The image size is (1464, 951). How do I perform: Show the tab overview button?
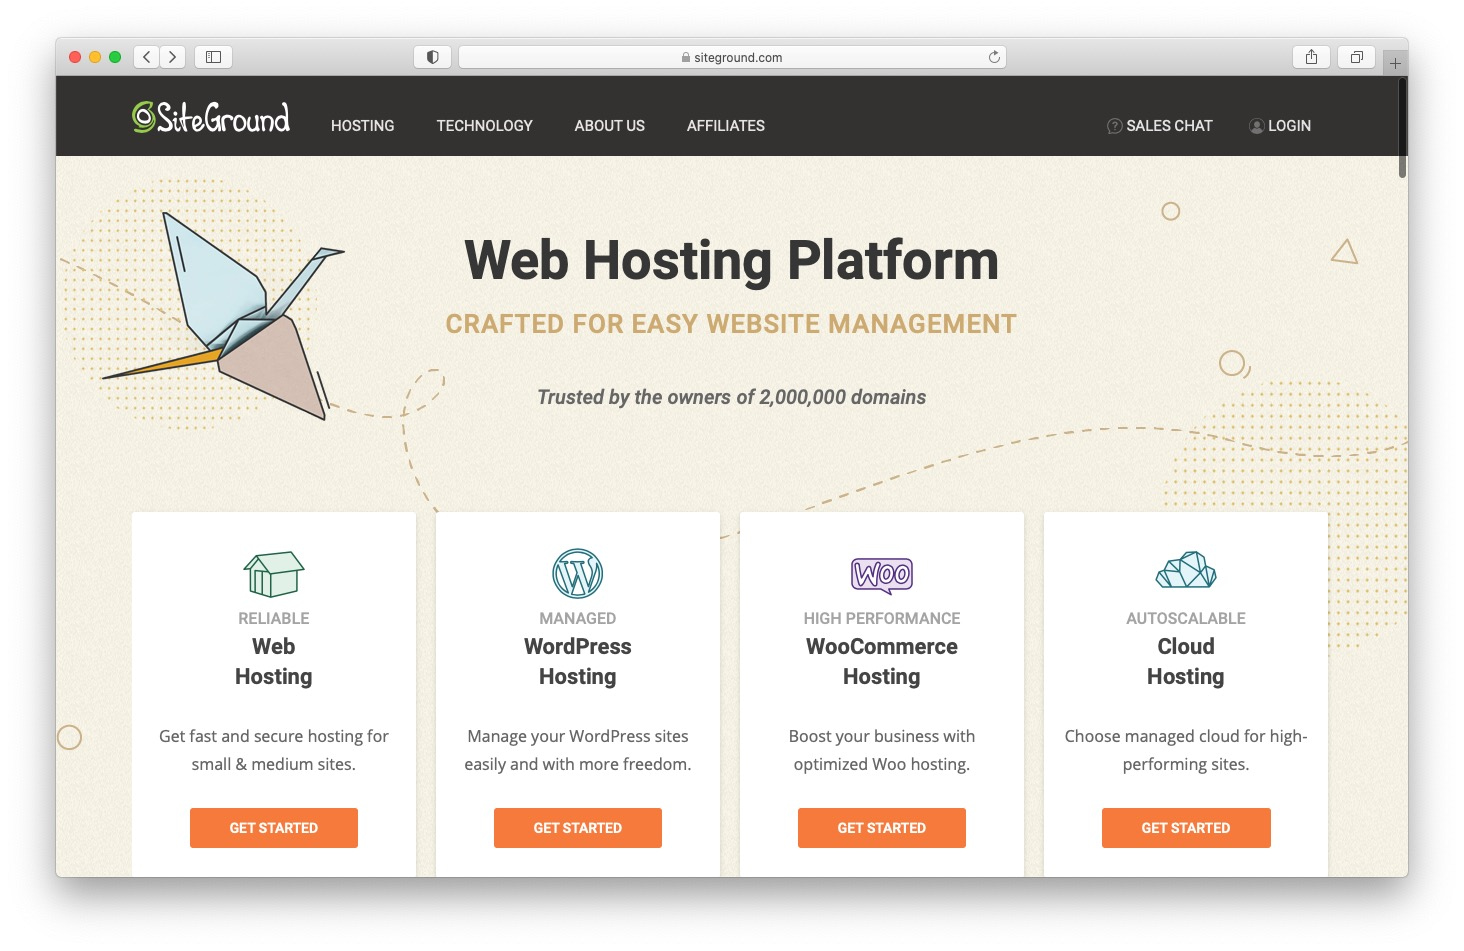1357,57
